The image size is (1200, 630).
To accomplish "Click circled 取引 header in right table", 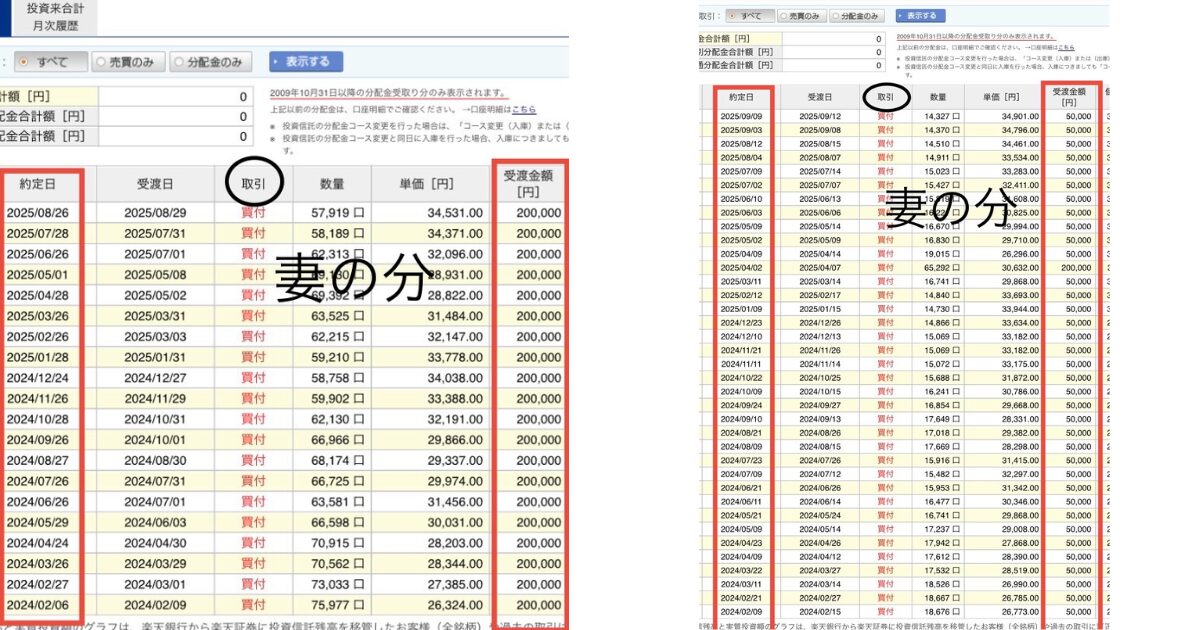I will [885, 97].
